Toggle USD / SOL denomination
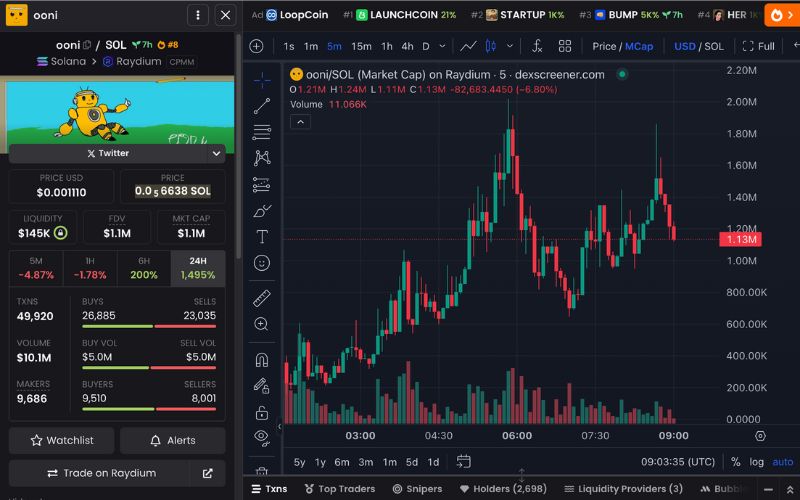The width and height of the screenshot is (800, 500). (698, 46)
